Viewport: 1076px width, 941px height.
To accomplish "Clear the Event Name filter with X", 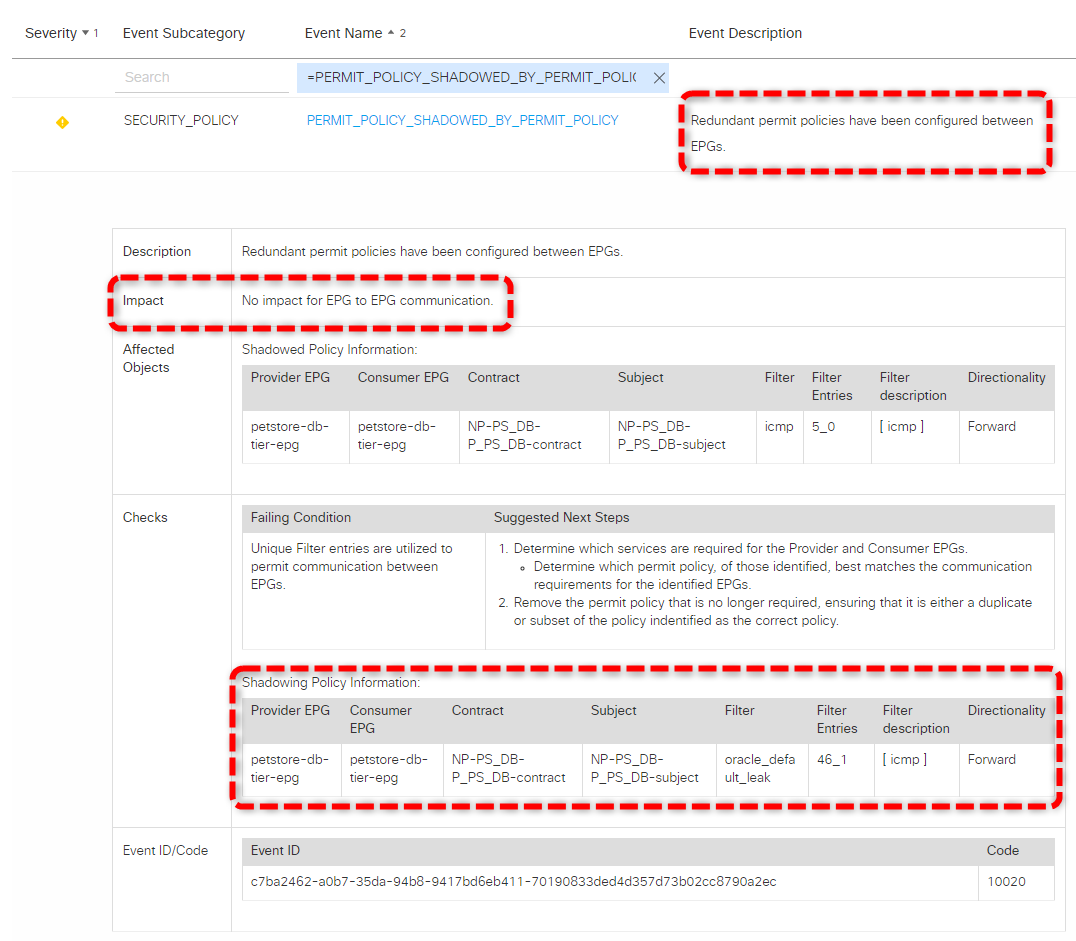I will click(x=659, y=78).
